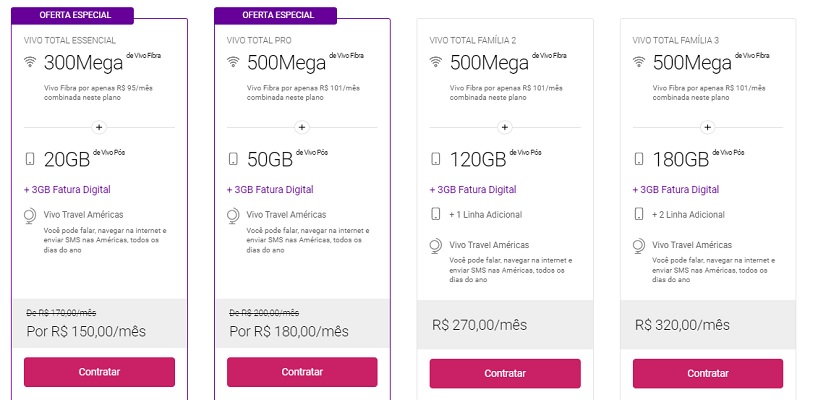818x400 pixels.
Task: Select Oferta Especial tab above Pro plan
Action: pos(276,16)
